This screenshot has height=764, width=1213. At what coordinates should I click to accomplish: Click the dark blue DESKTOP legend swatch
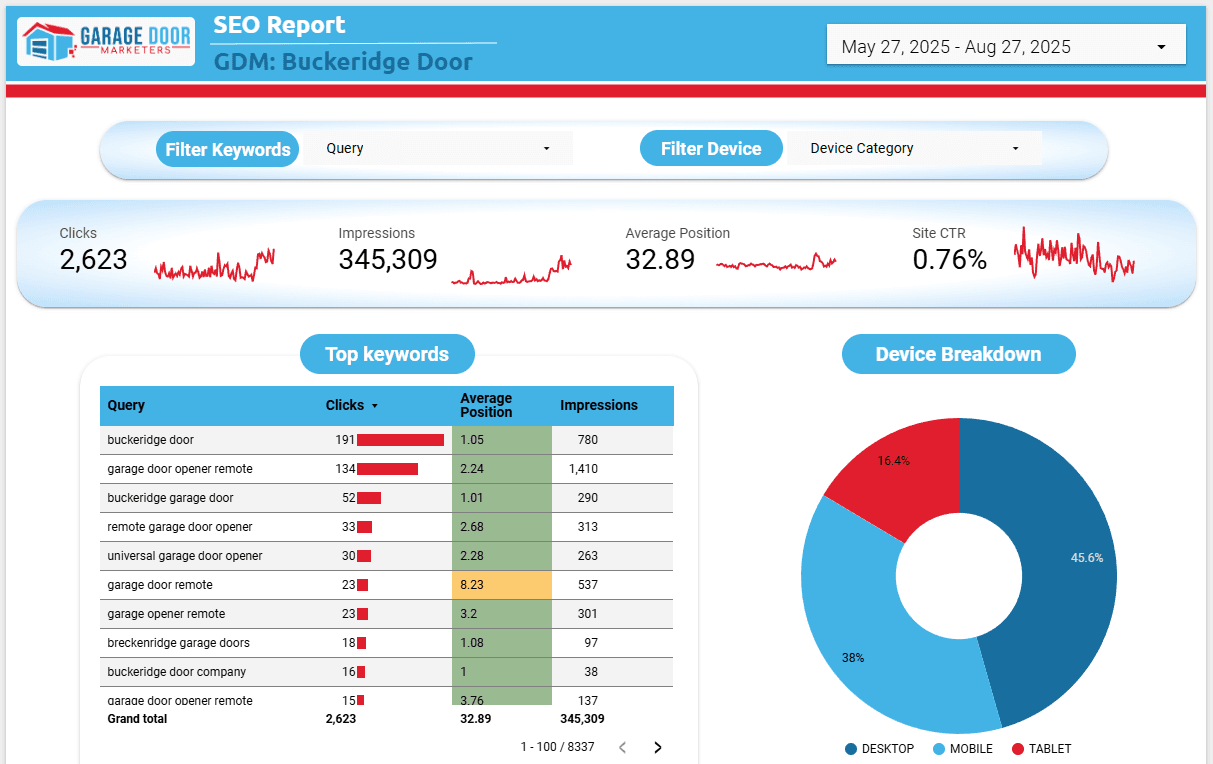point(851,748)
